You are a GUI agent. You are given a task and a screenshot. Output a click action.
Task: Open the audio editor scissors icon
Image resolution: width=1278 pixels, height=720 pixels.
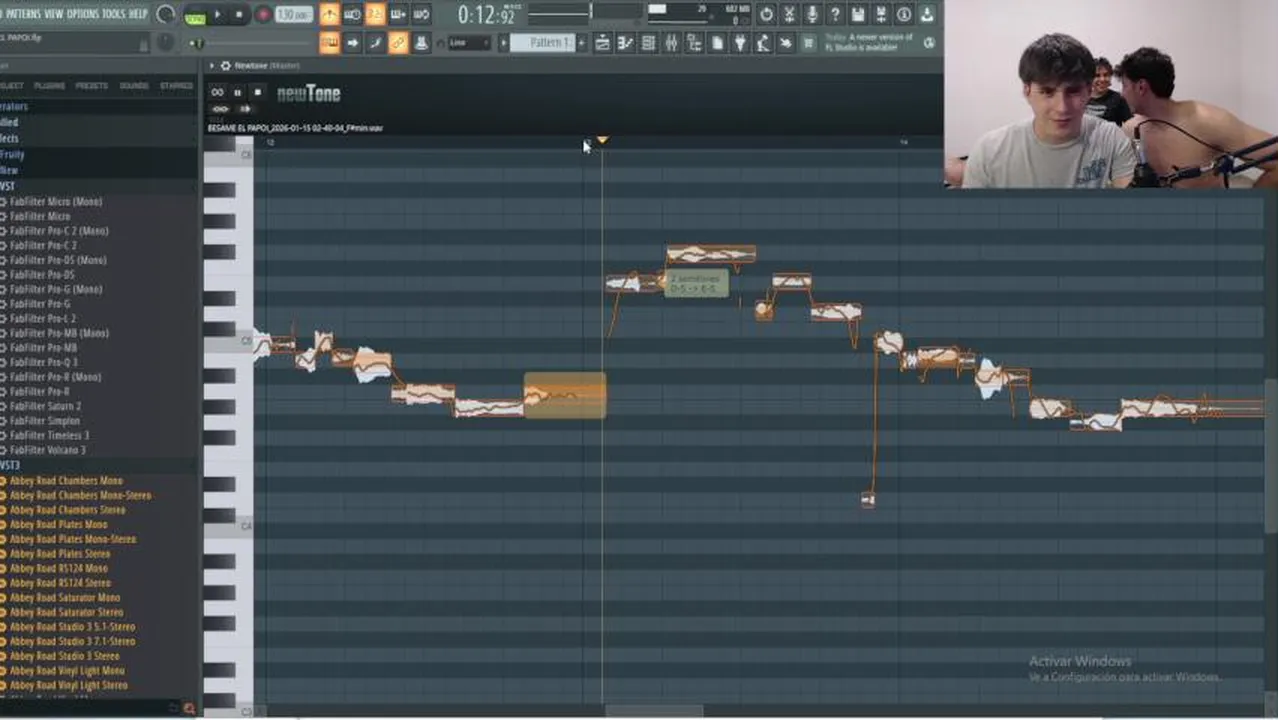tap(789, 14)
